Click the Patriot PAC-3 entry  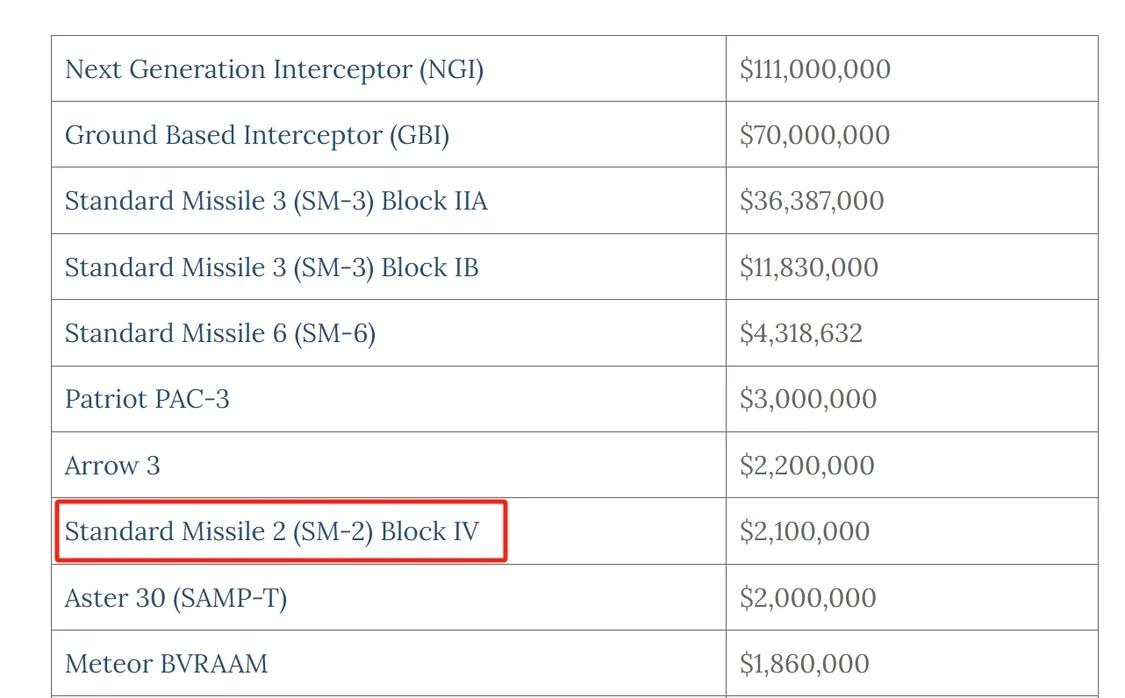[x=147, y=399]
